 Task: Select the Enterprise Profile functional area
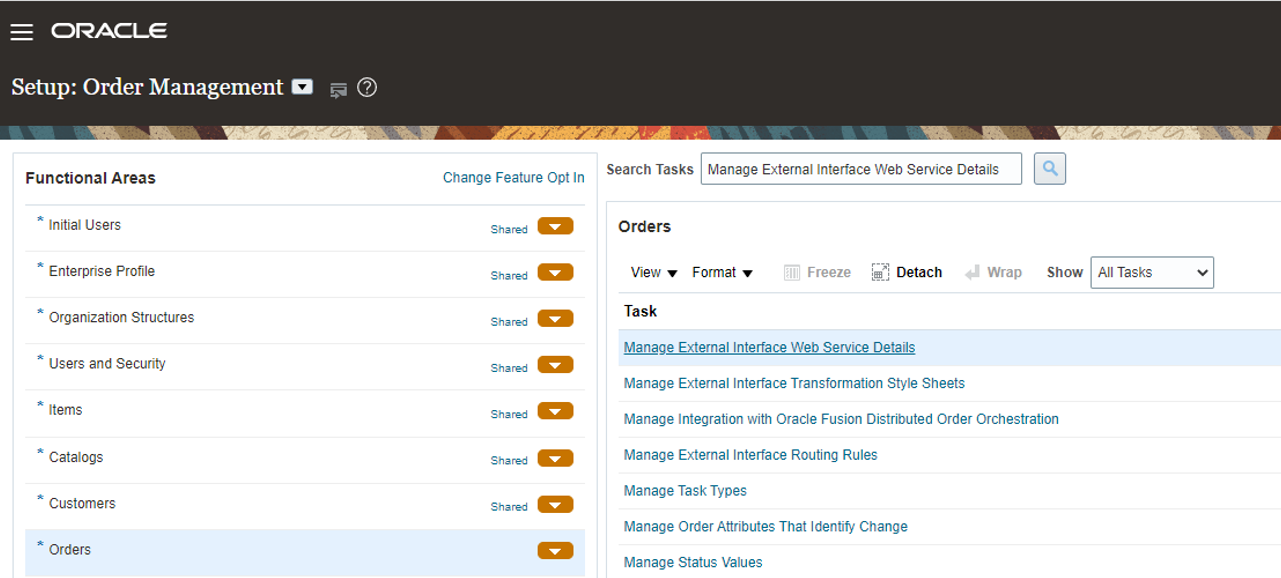pyautogui.click(x=102, y=271)
